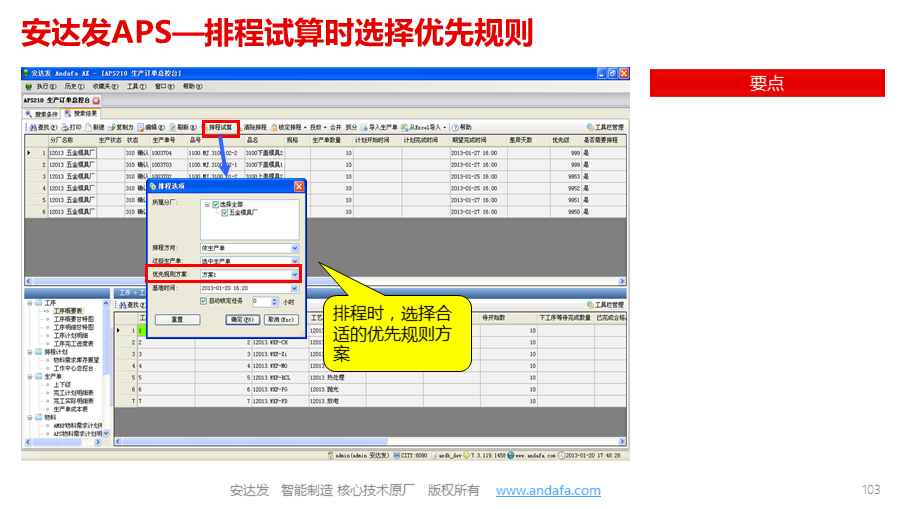Screen dimensions: 907x509
Task: Click the www.andafa.com globe status icon
Action: pos(511,456)
